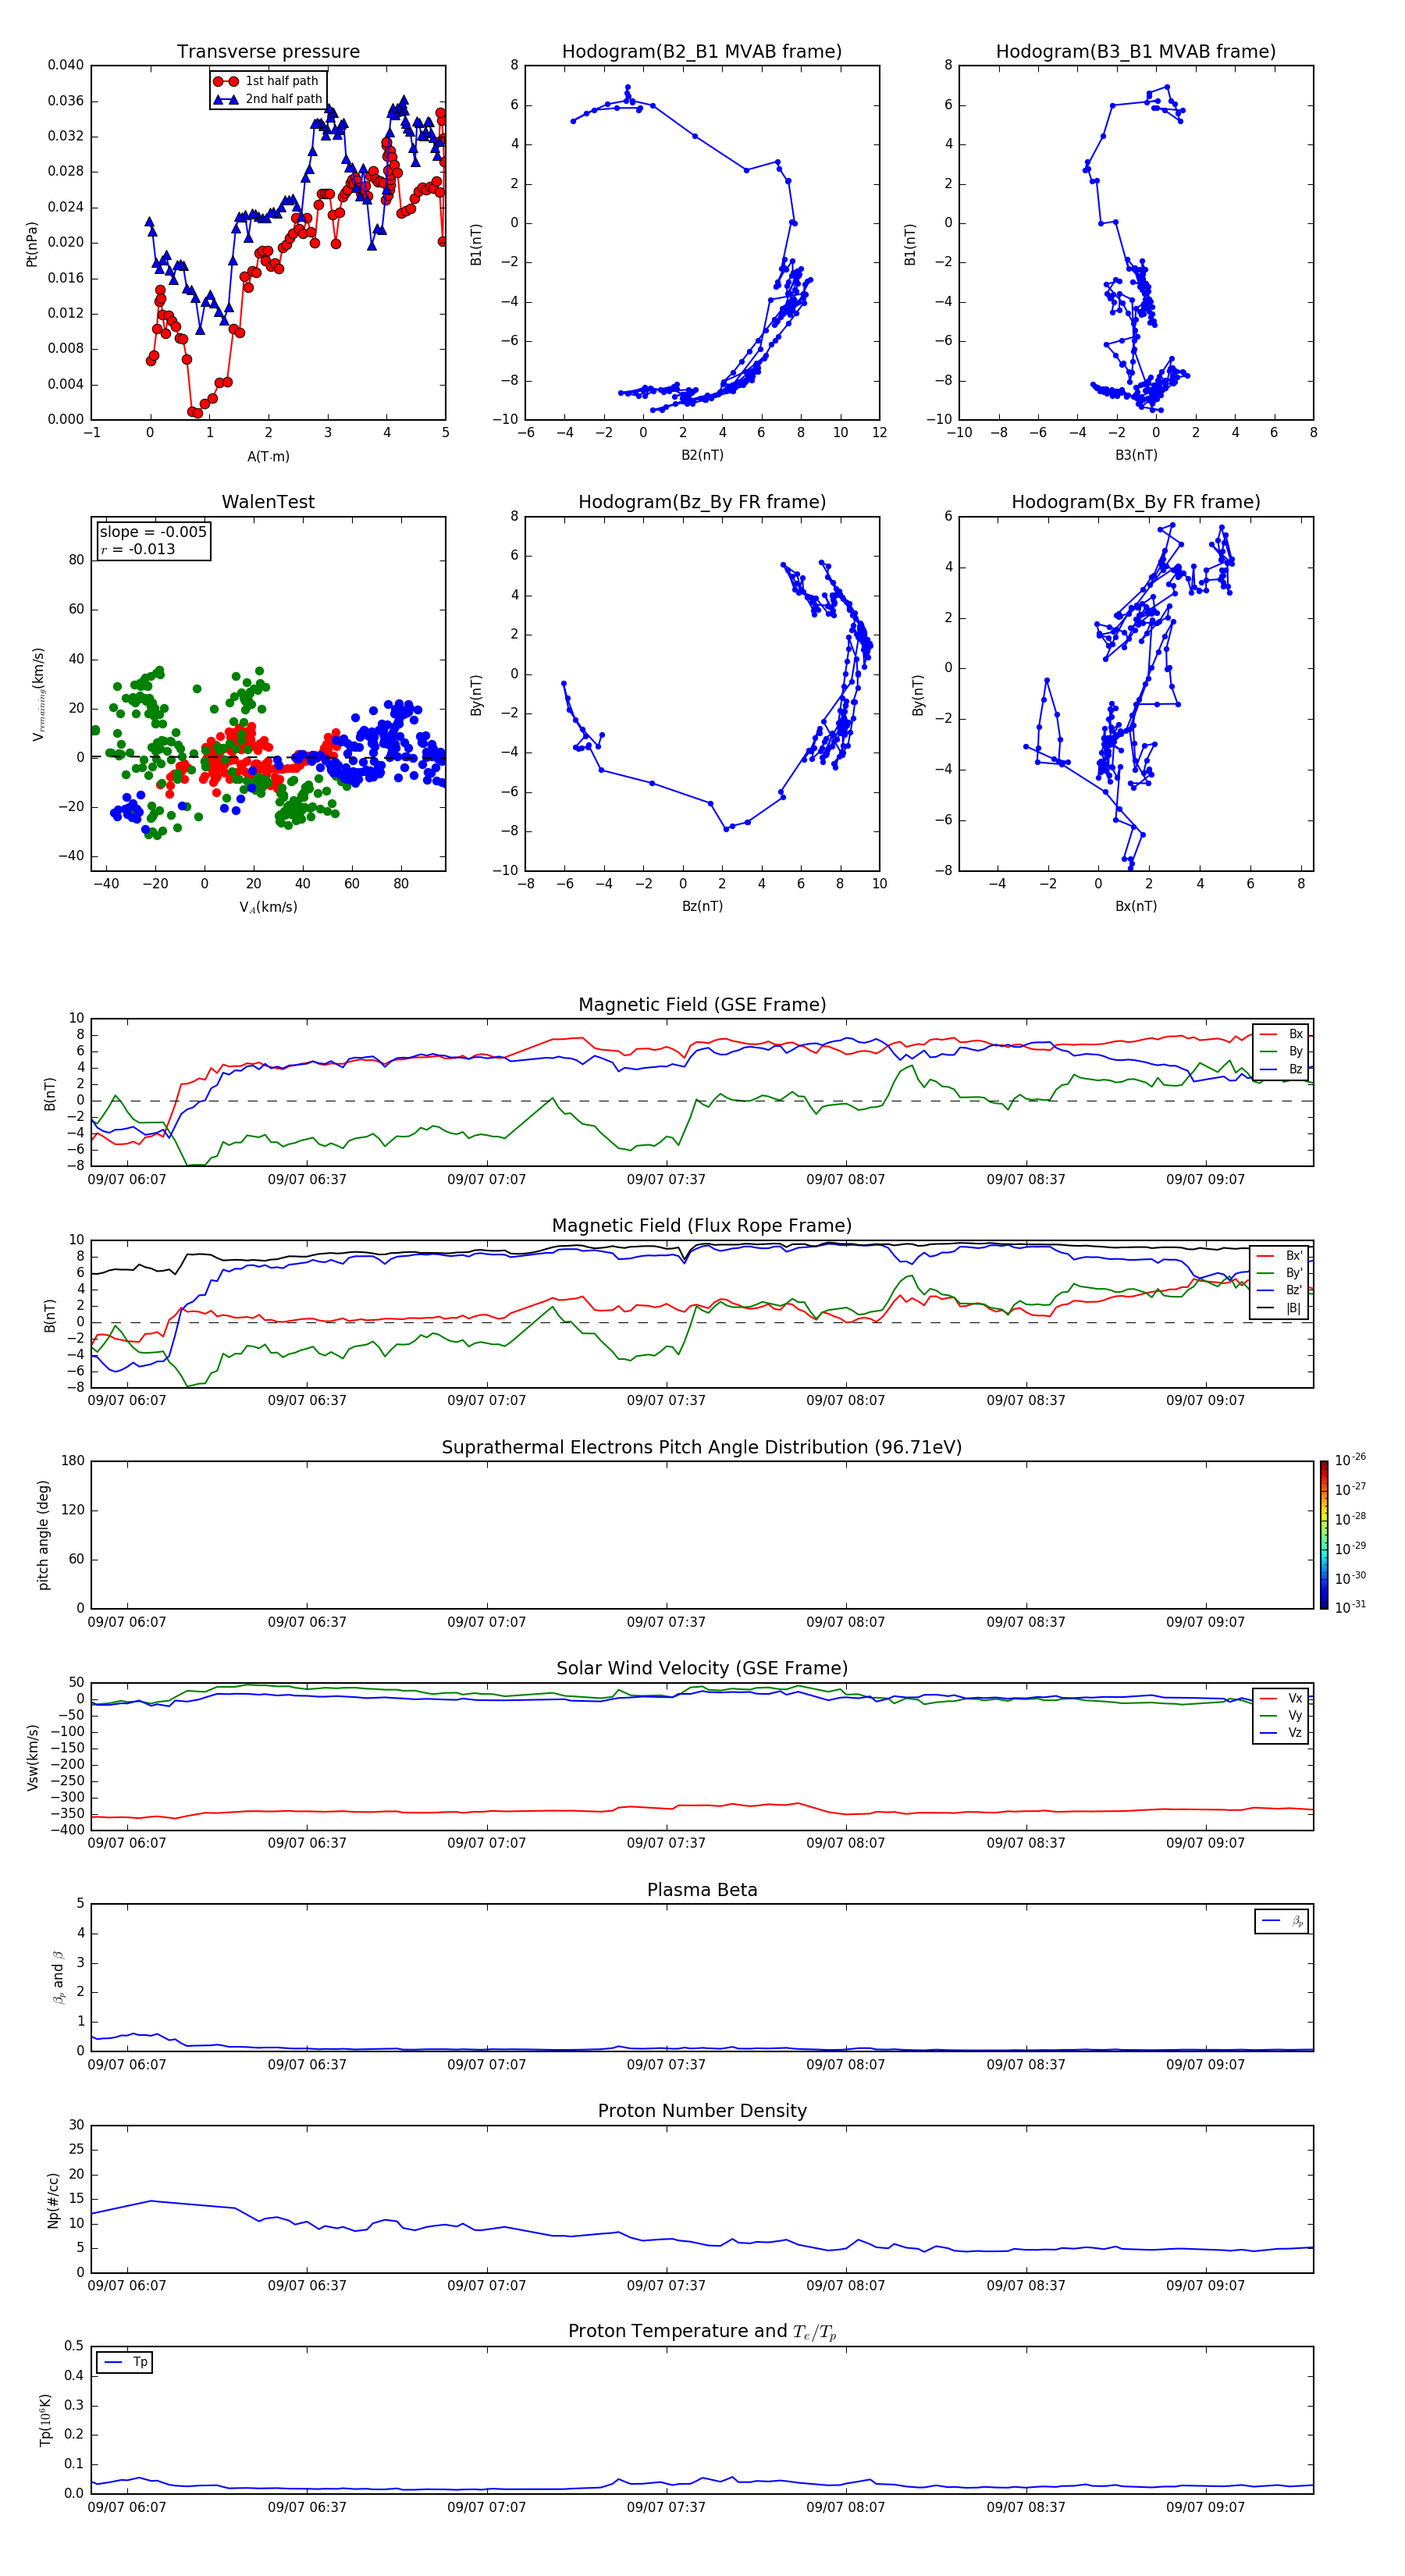
Task: Select the '2nd half path' legend entry
Action: pos(268,99)
